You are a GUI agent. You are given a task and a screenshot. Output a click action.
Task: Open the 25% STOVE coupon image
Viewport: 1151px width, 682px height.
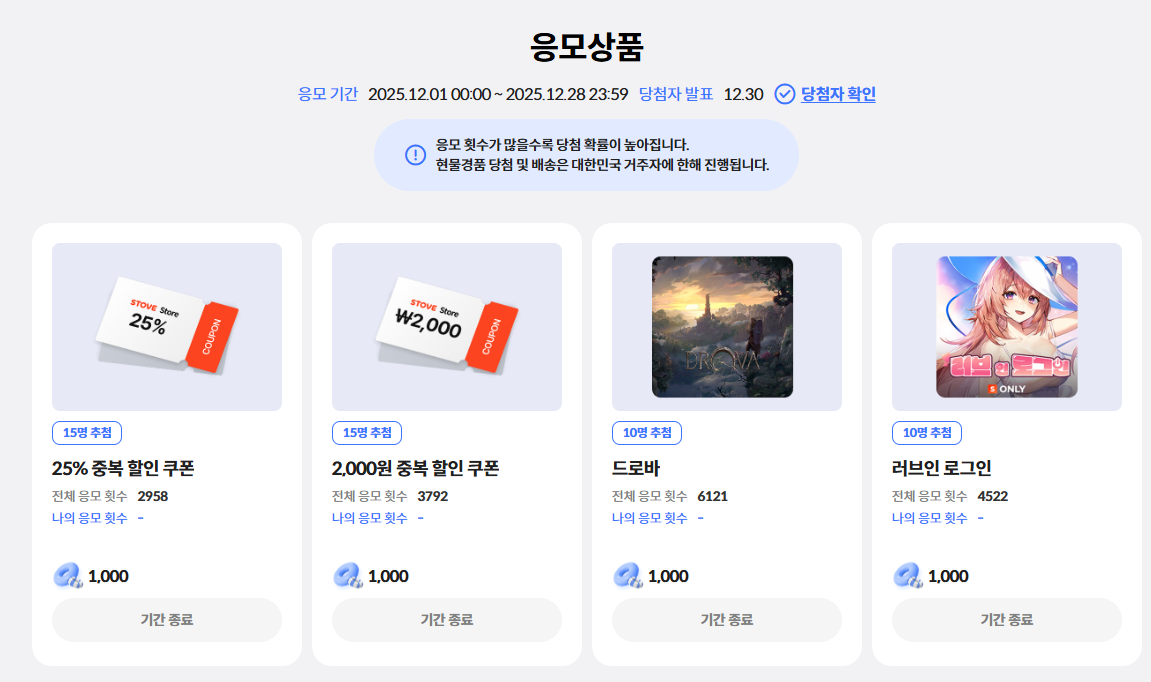tap(167, 327)
